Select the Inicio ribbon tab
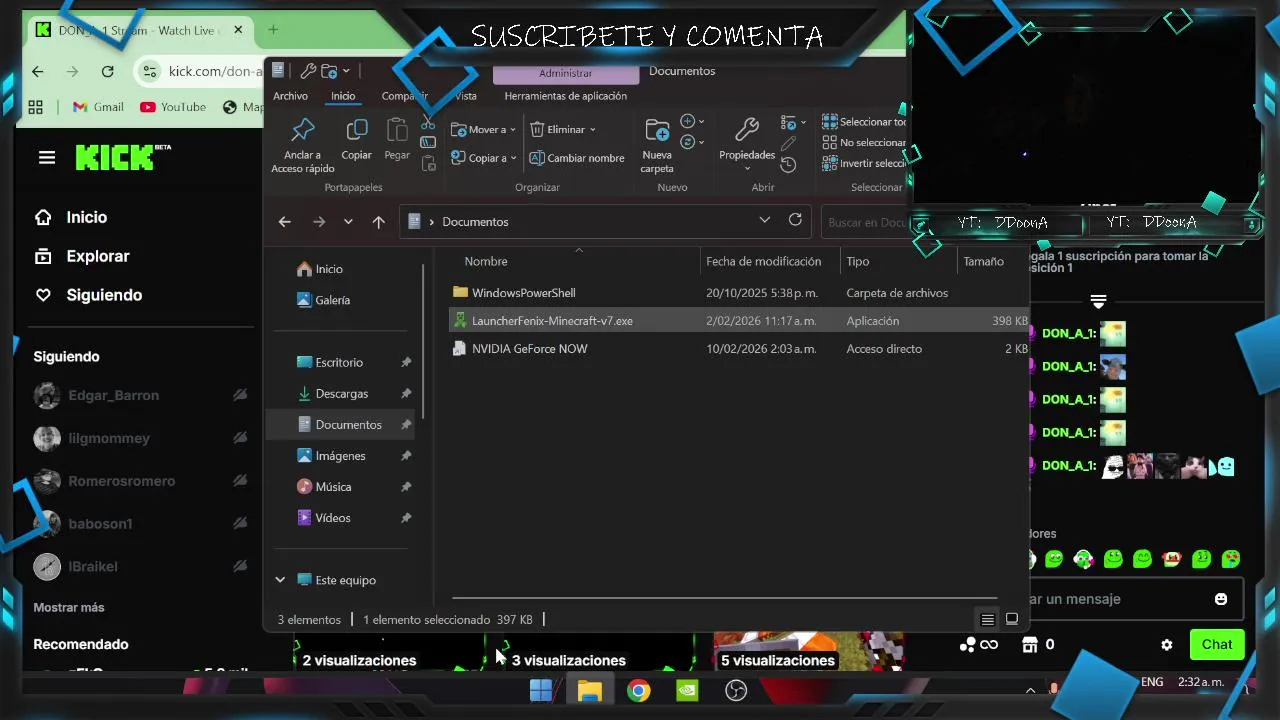Screen dimensions: 1280x720 click(x=343, y=96)
